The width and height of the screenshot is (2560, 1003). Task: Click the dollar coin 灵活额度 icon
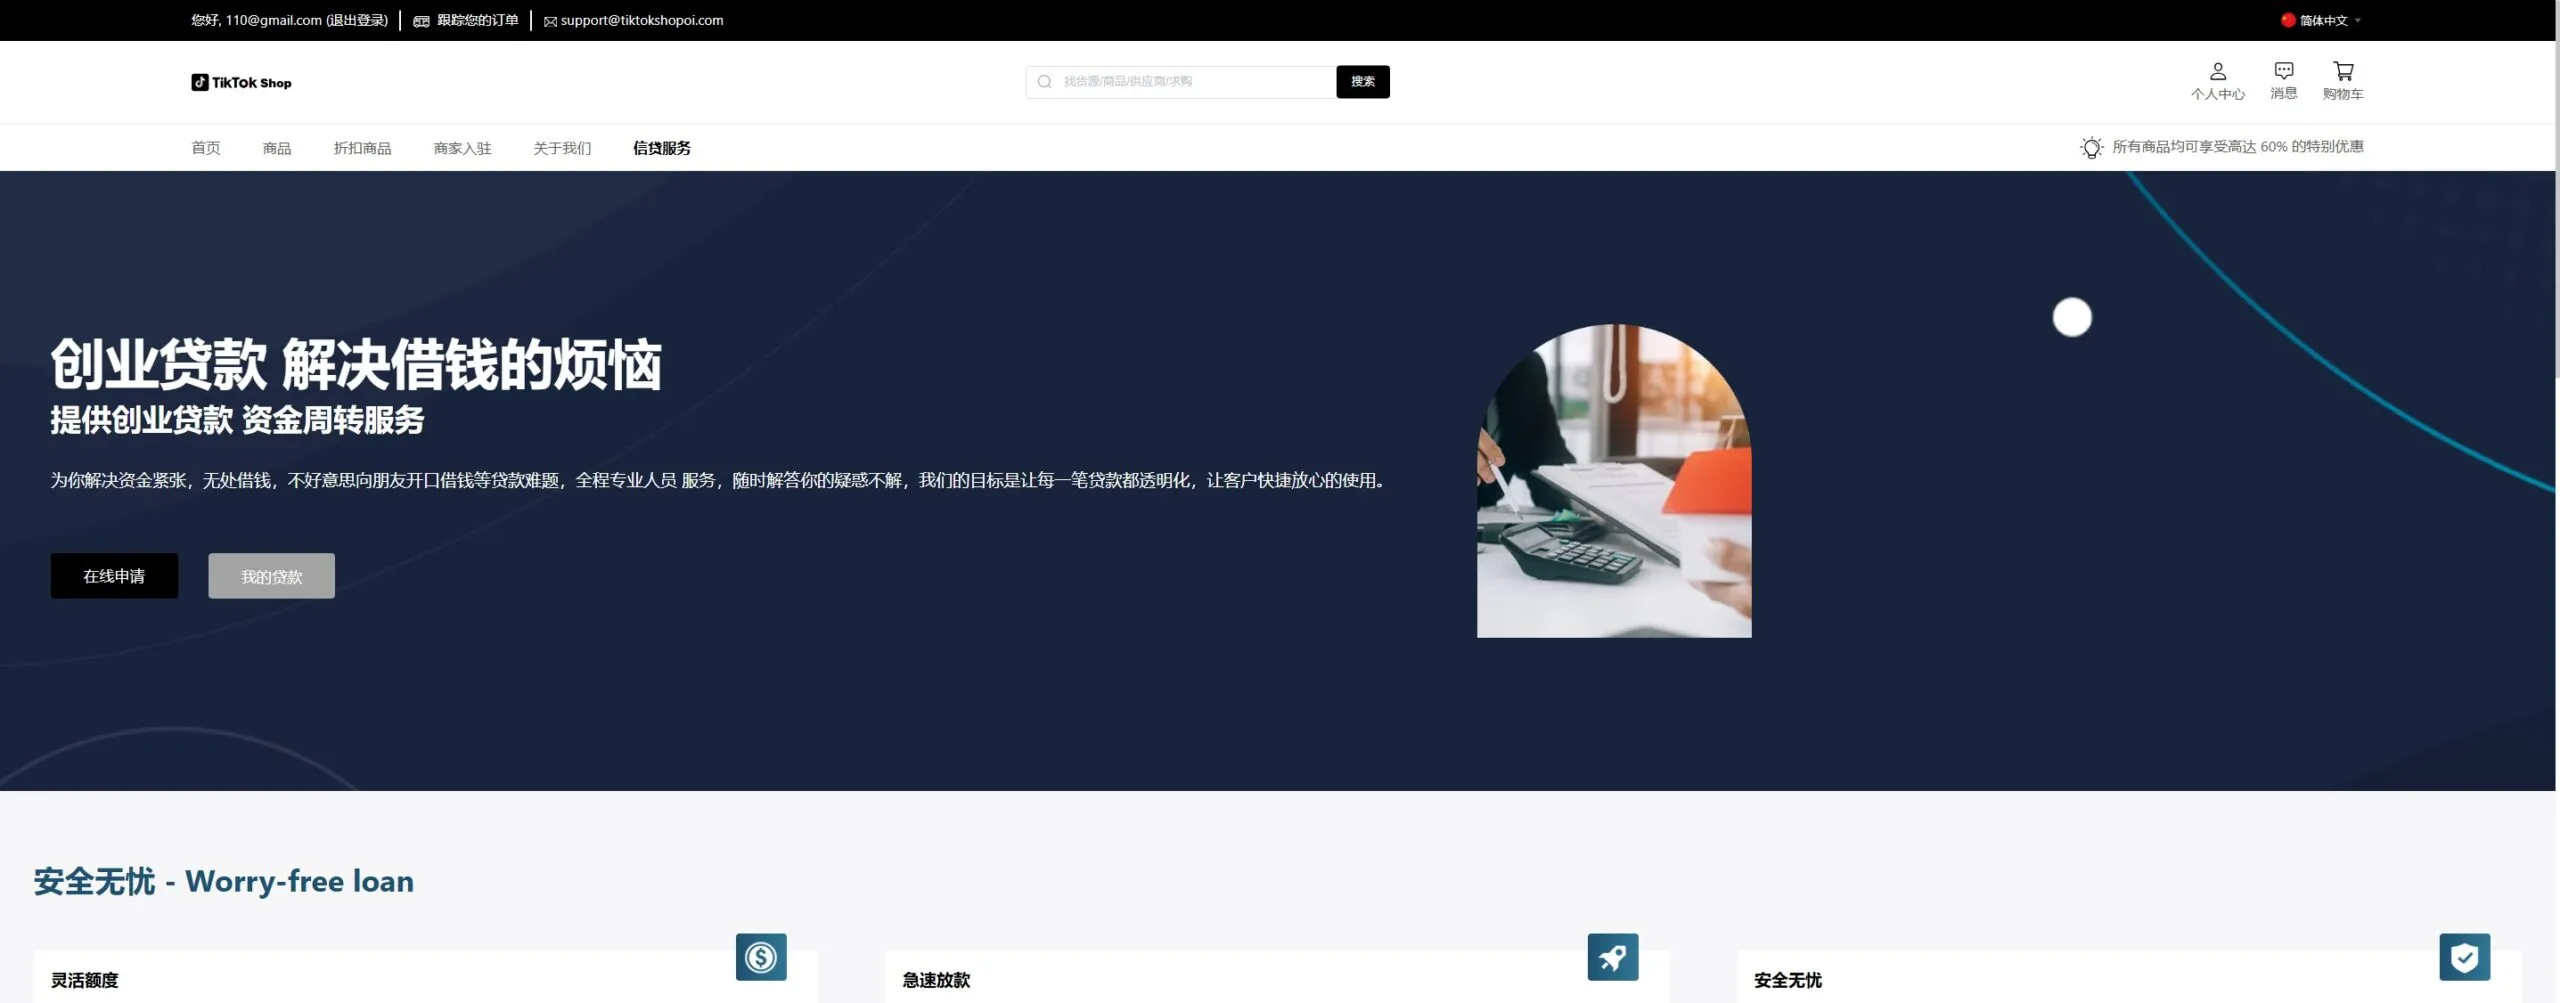pyautogui.click(x=761, y=957)
